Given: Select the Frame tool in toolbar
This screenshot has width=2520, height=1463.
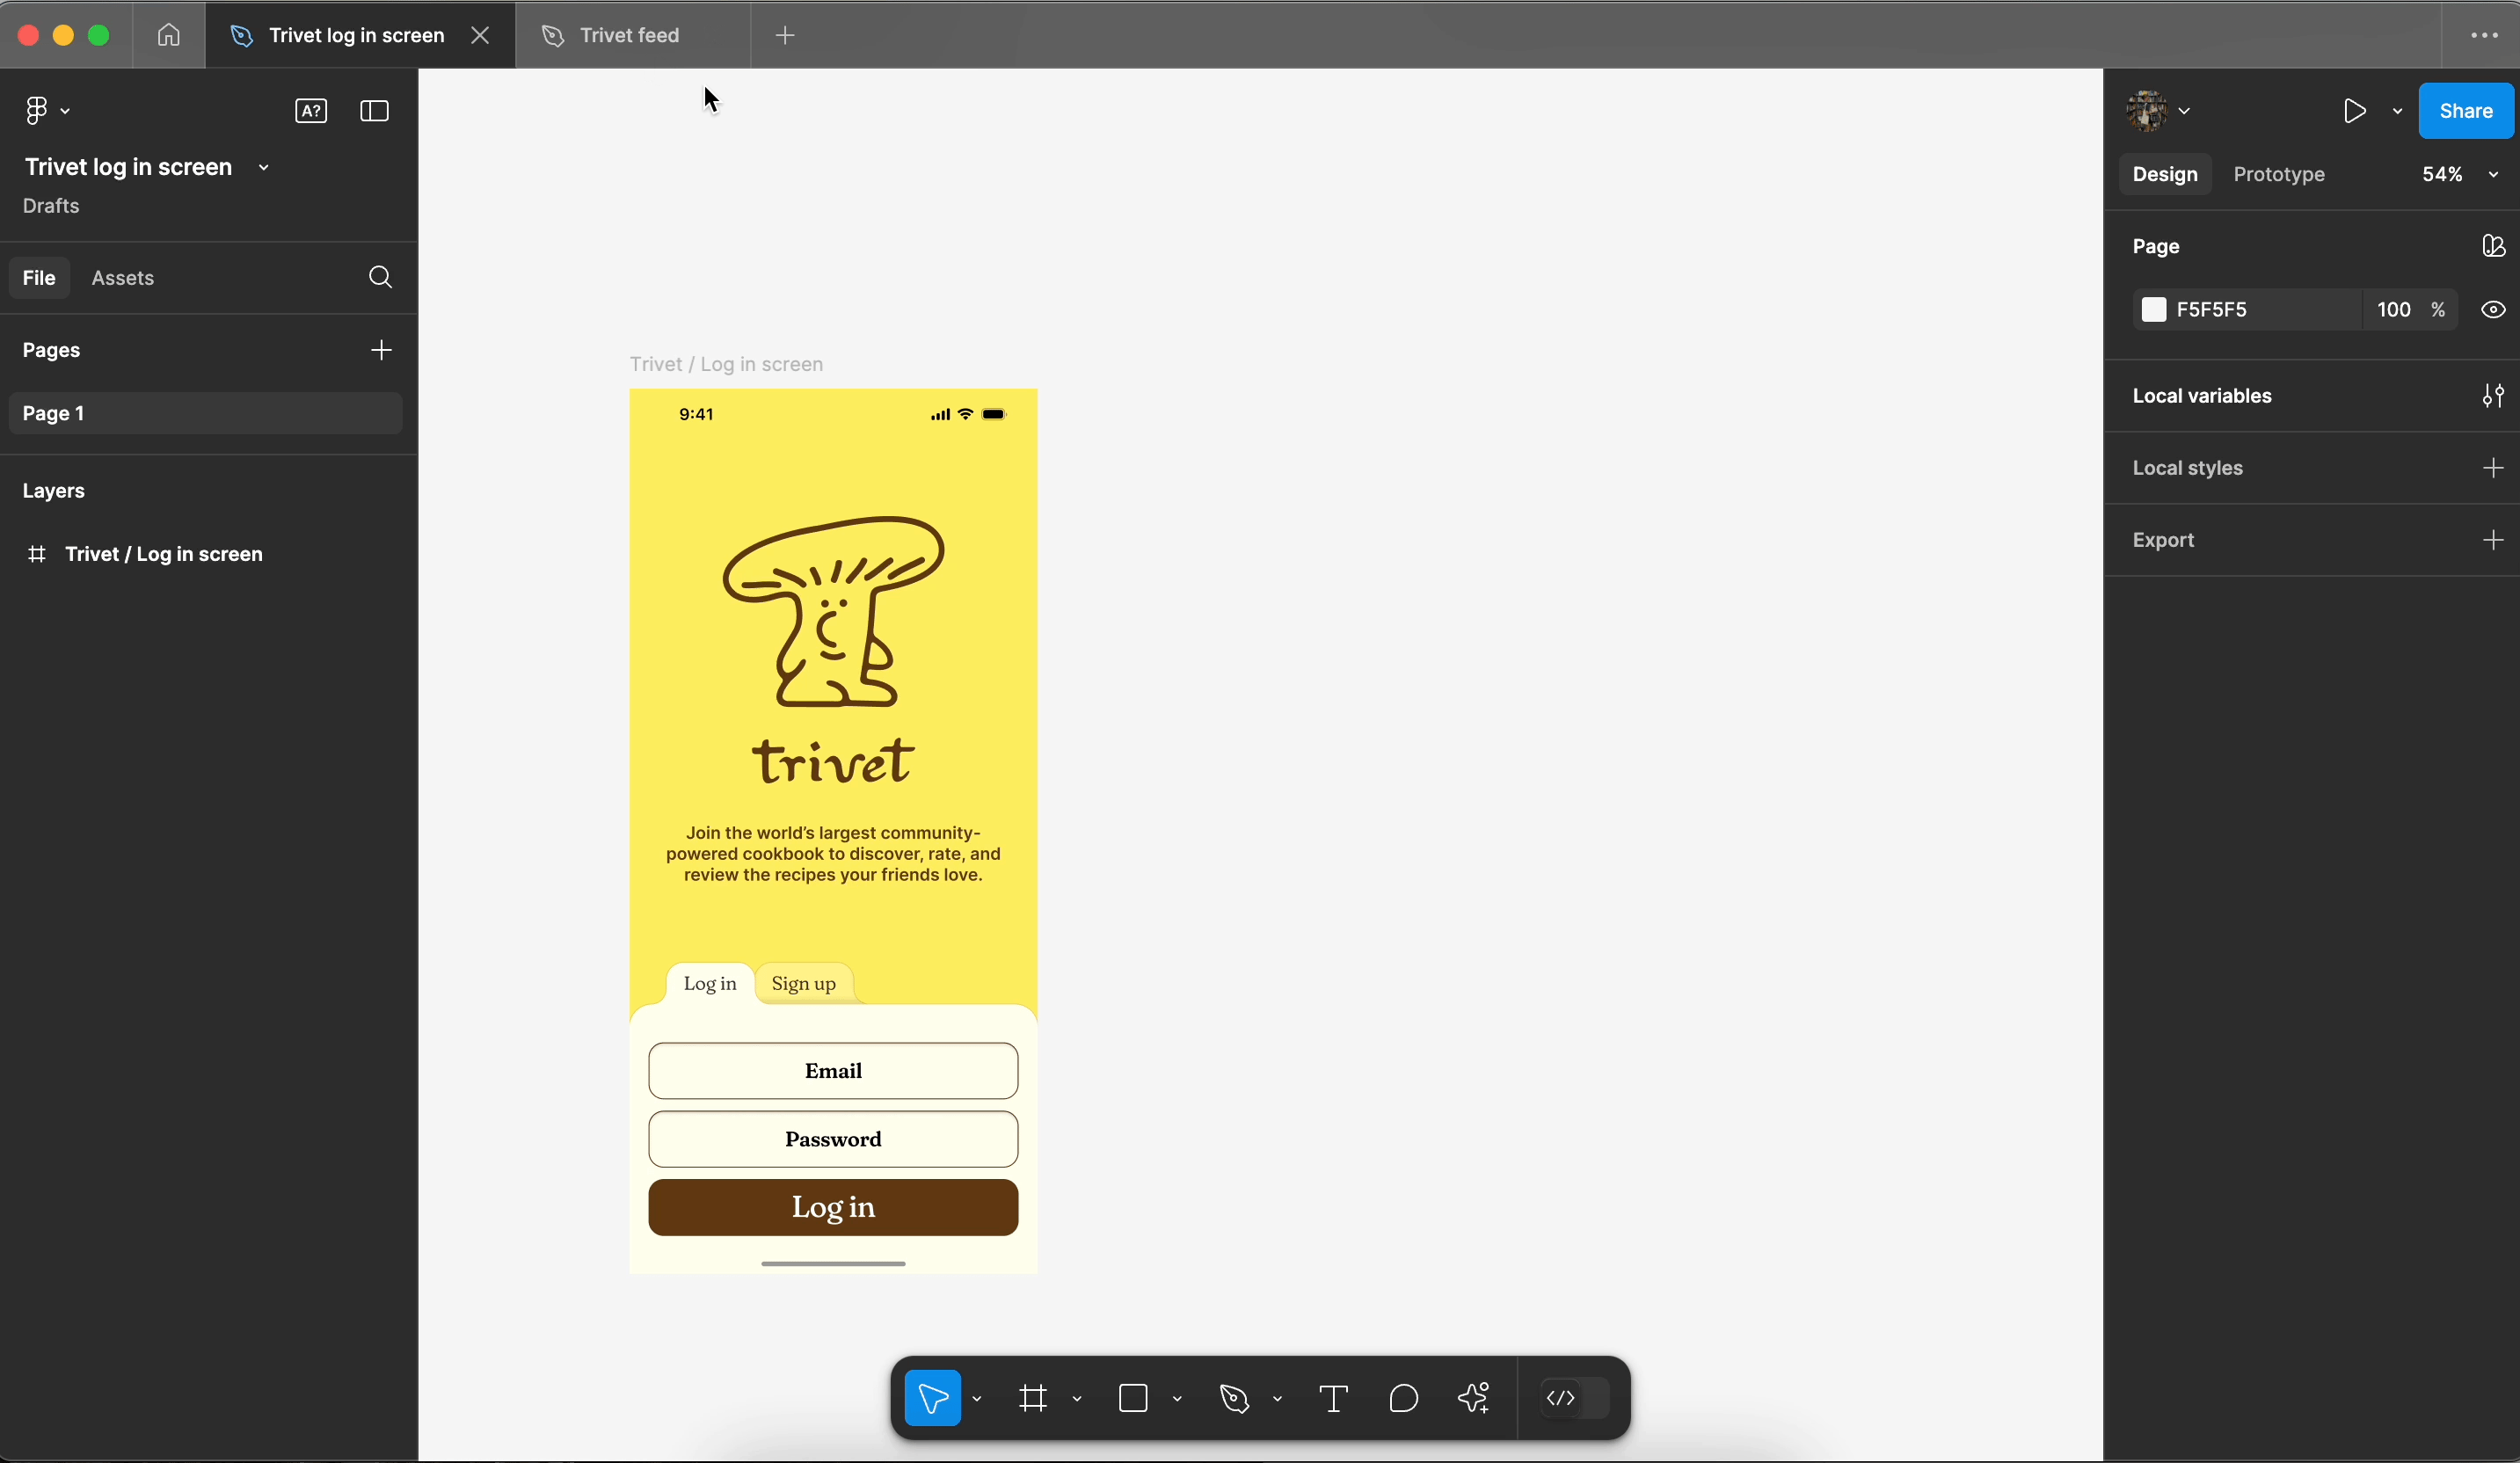Looking at the screenshot, I should click(1033, 1398).
